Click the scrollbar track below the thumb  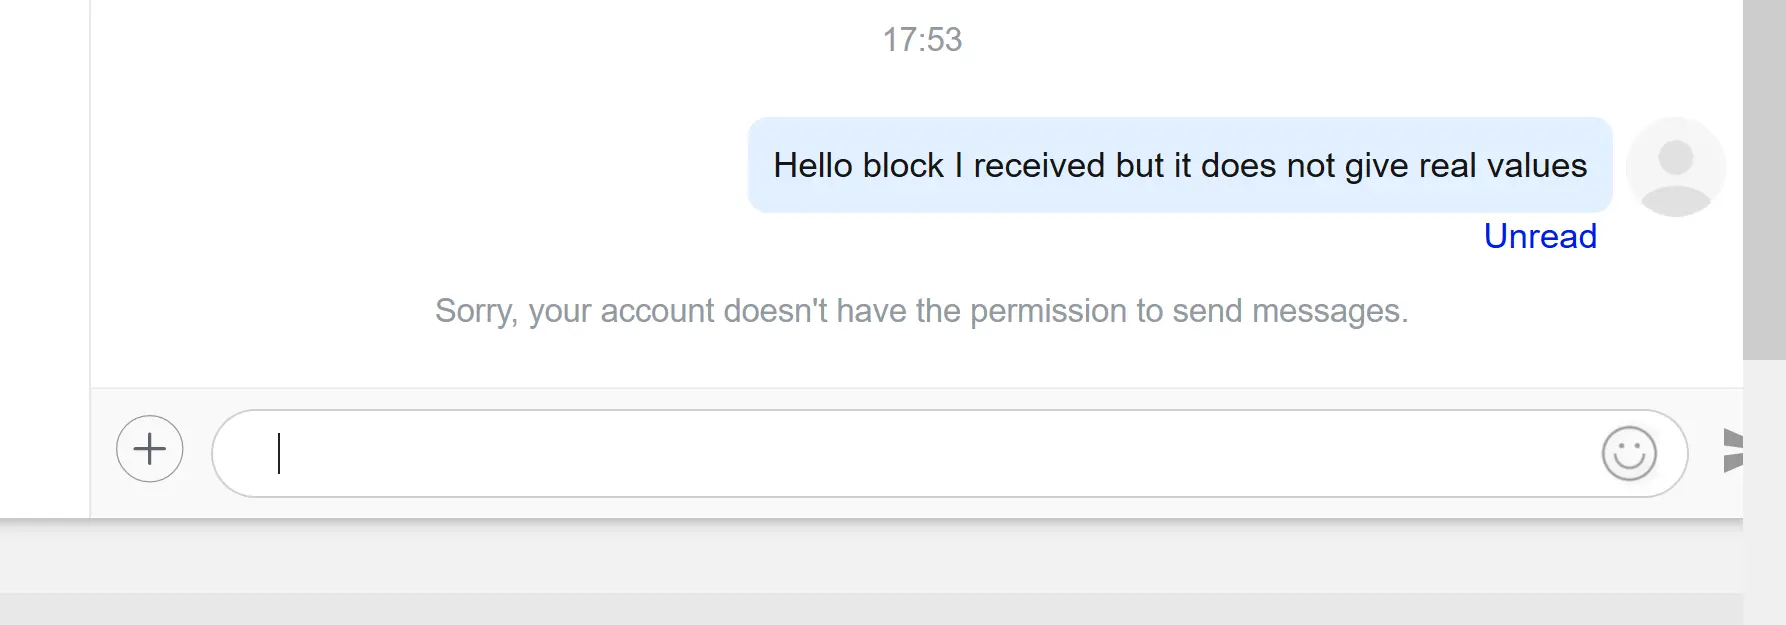pyautogui.click(x=1764, y=490)
